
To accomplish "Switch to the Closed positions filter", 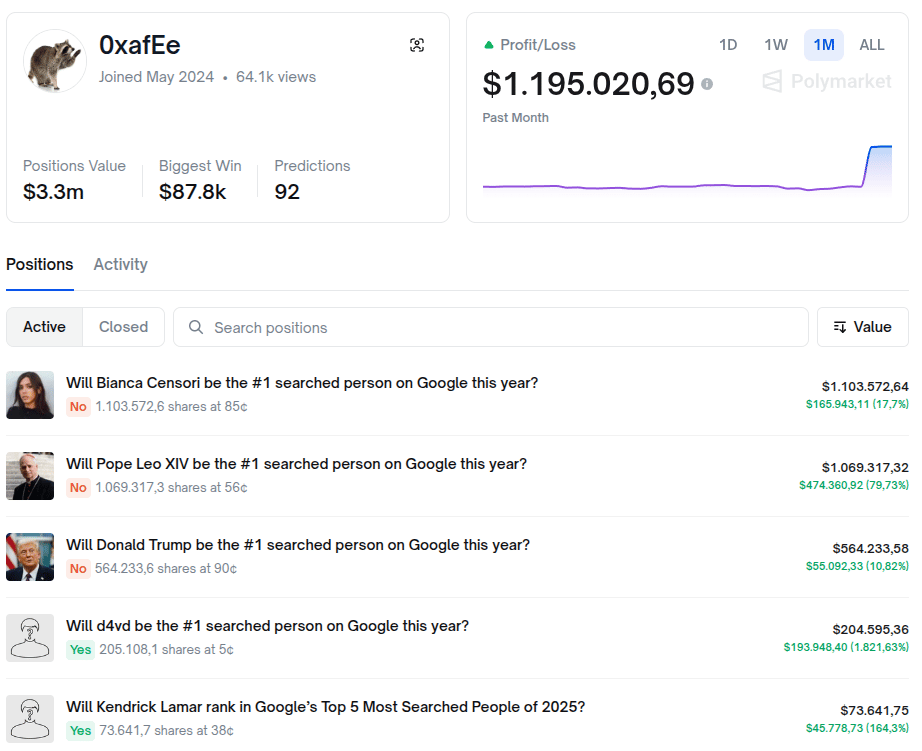I will tap(123, 327).
